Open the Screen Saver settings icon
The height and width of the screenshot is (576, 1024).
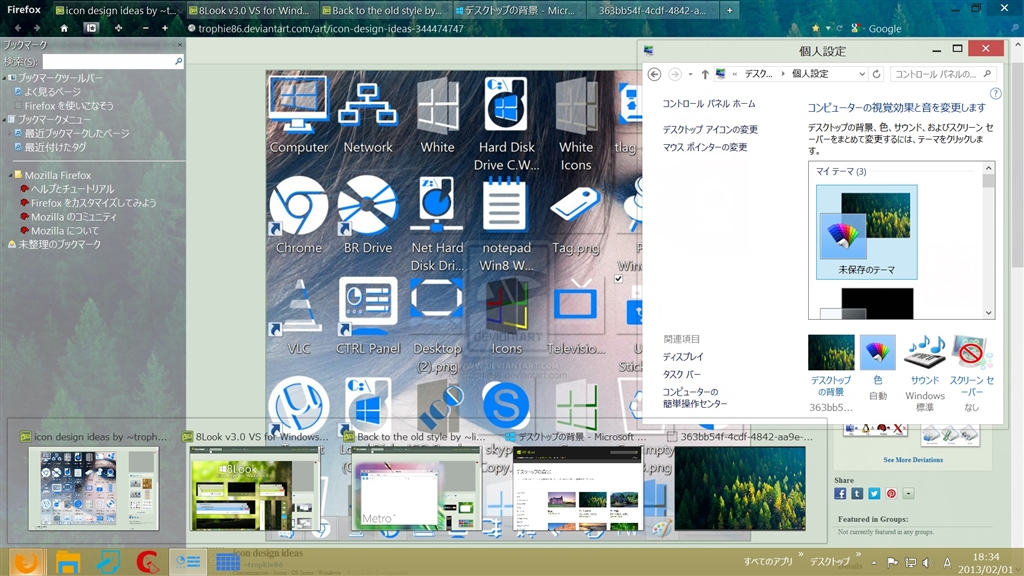(972, 353)
